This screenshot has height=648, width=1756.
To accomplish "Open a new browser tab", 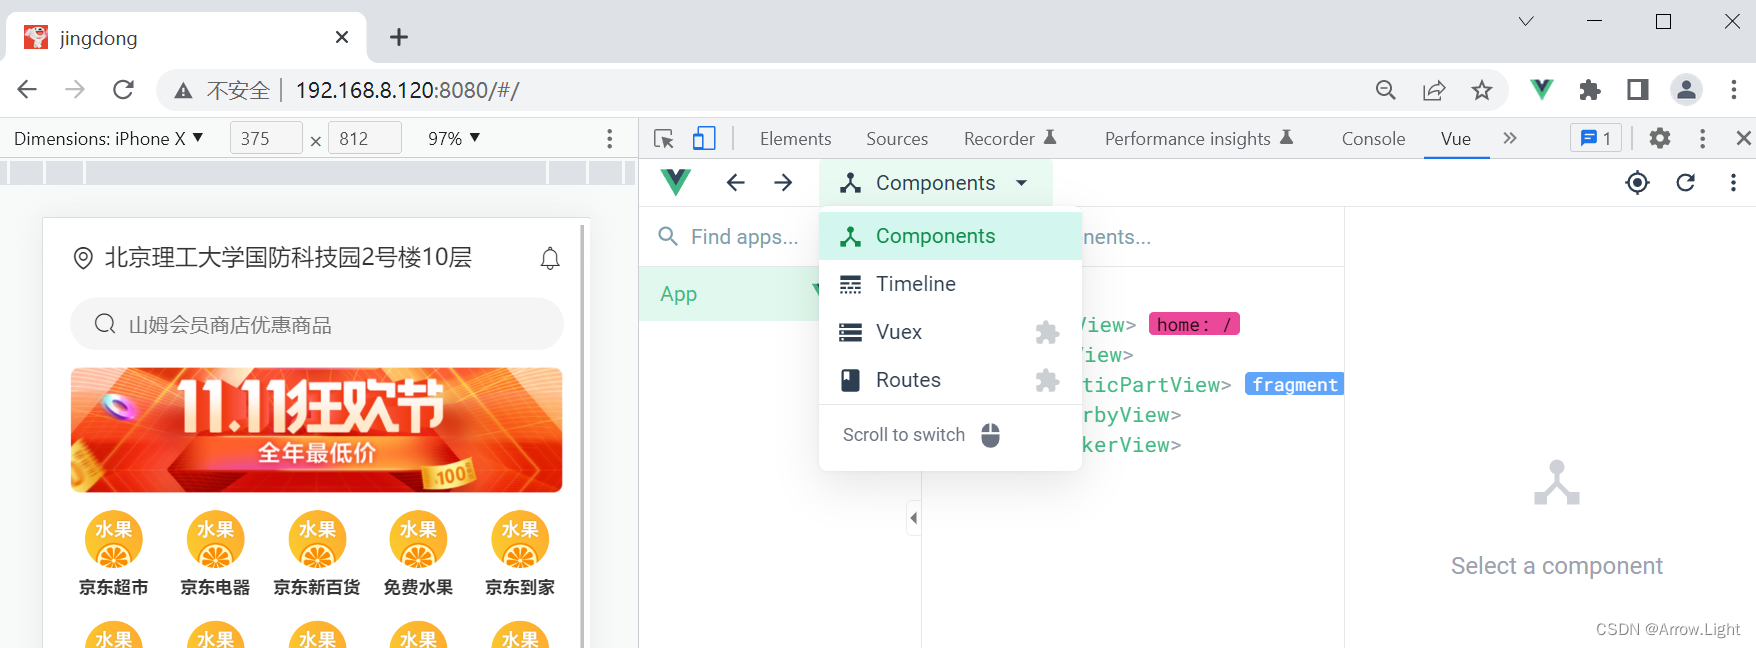I will pos(399,37).
